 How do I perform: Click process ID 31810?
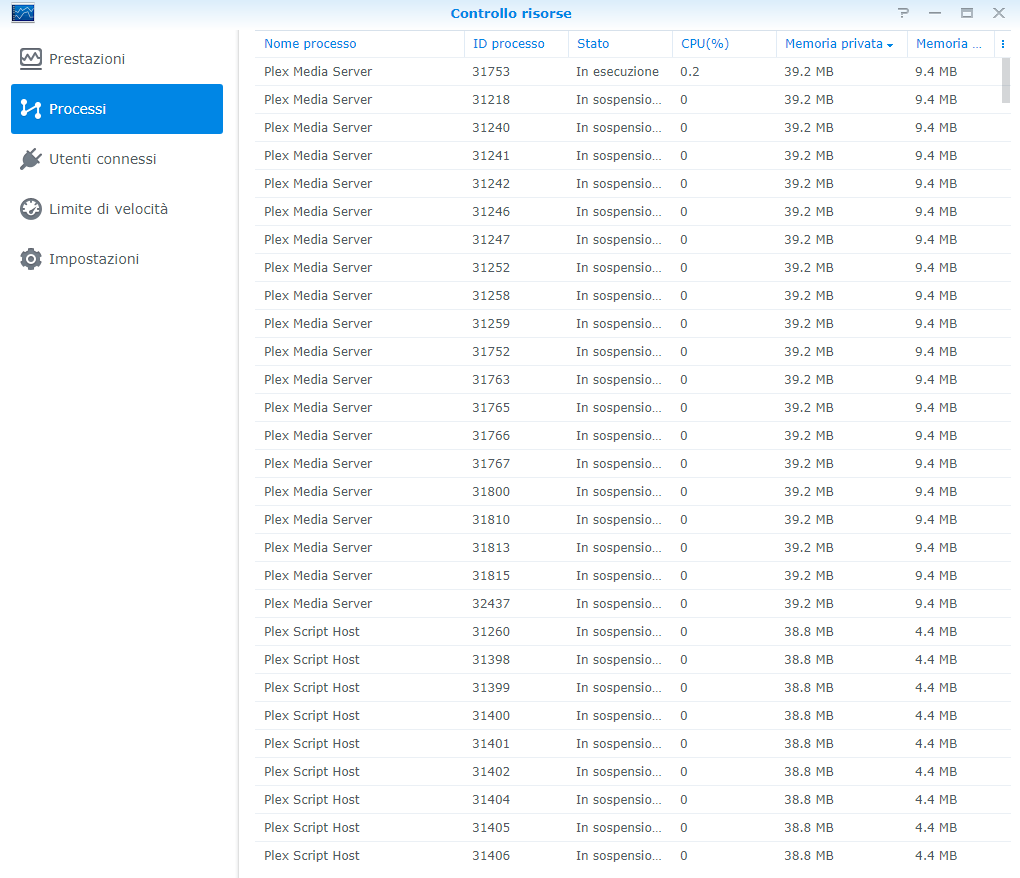491,519
